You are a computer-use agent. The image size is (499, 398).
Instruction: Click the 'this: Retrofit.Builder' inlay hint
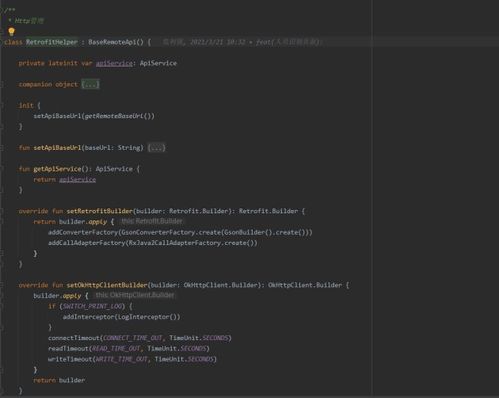[152, 221]
